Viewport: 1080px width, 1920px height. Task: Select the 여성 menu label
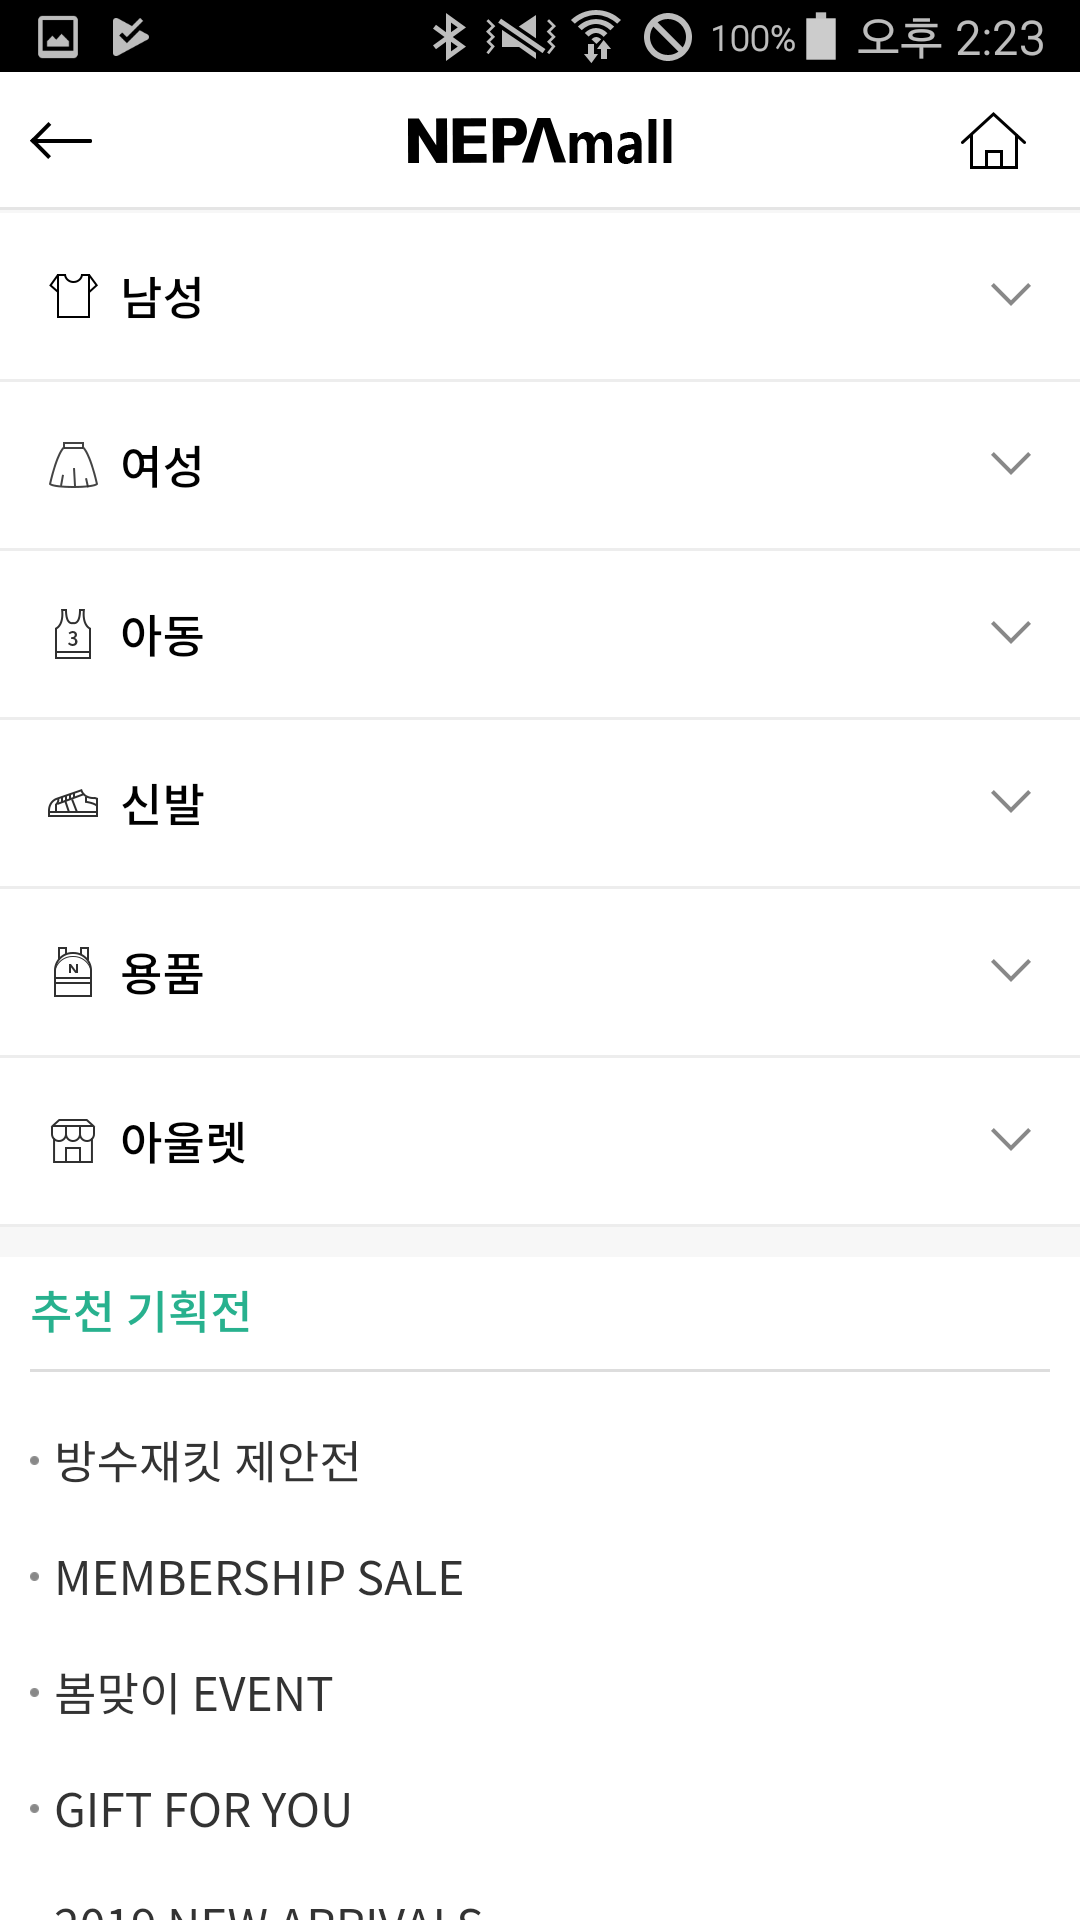click(162, 466)
